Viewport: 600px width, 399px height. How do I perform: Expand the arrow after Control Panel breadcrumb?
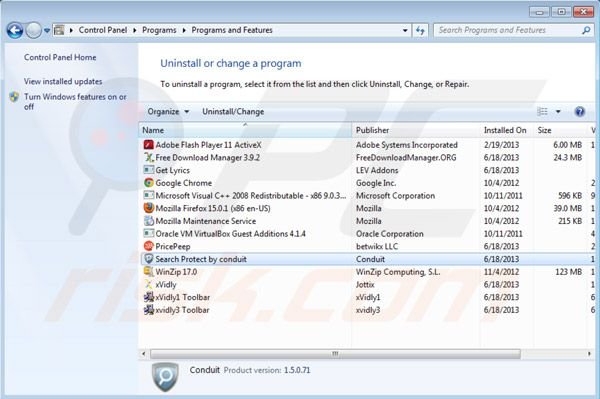click(135, 30)
